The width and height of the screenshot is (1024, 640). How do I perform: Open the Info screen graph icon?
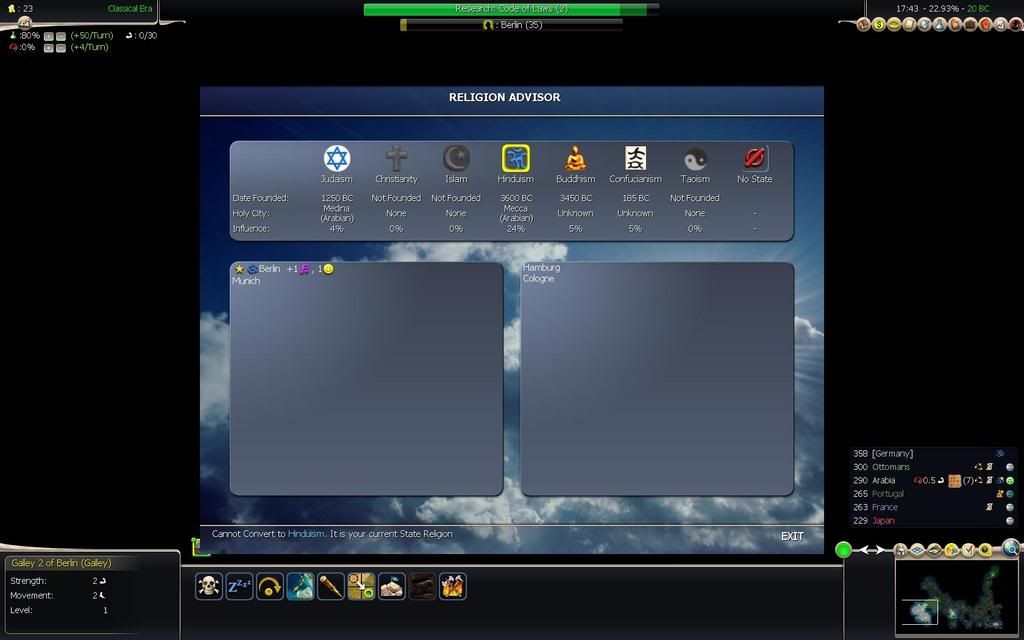point(1000,24)
